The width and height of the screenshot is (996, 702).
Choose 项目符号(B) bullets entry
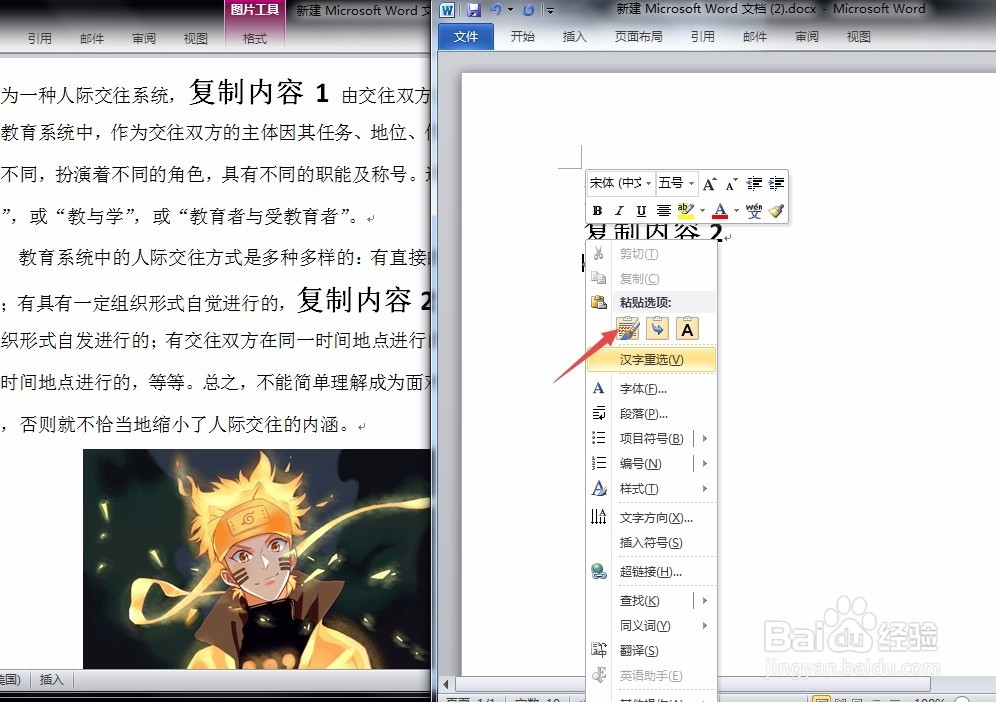(651, 439)
